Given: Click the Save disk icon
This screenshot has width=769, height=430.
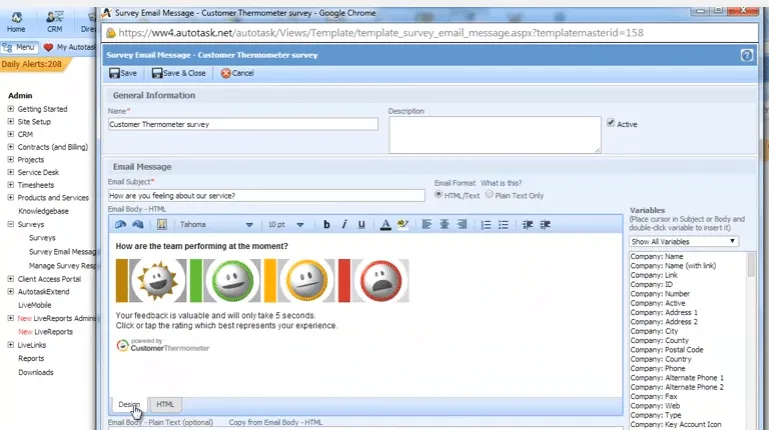Looking at the screenshot, I should [114, 73].
